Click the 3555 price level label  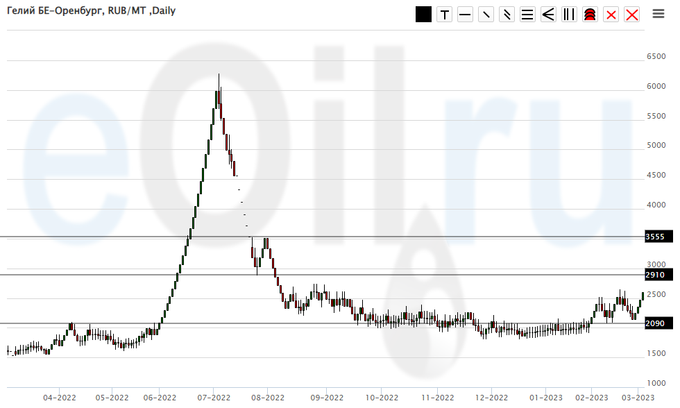click(655, 237)
